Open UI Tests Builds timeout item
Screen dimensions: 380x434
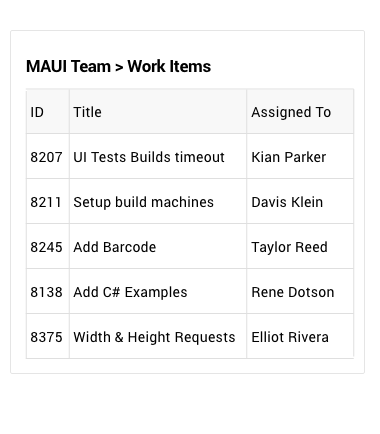click(149, 157)
